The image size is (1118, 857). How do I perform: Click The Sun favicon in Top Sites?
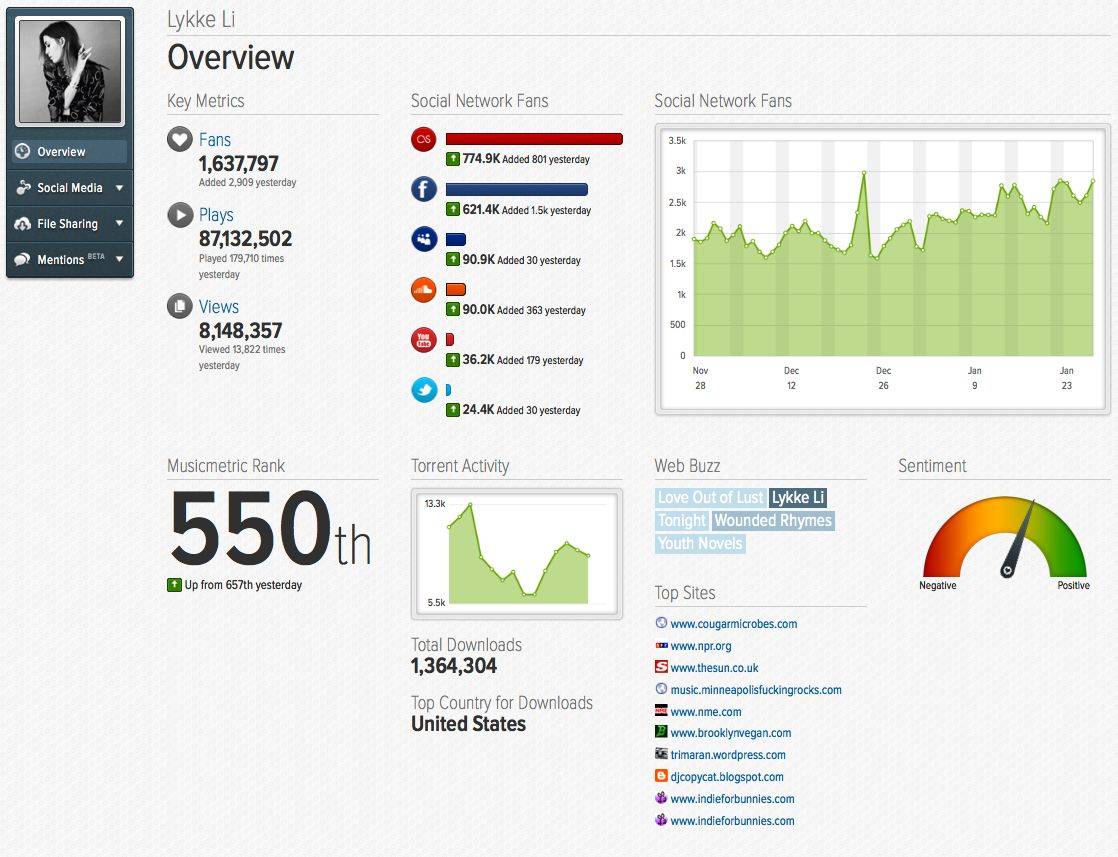click(x=660, y=667)
